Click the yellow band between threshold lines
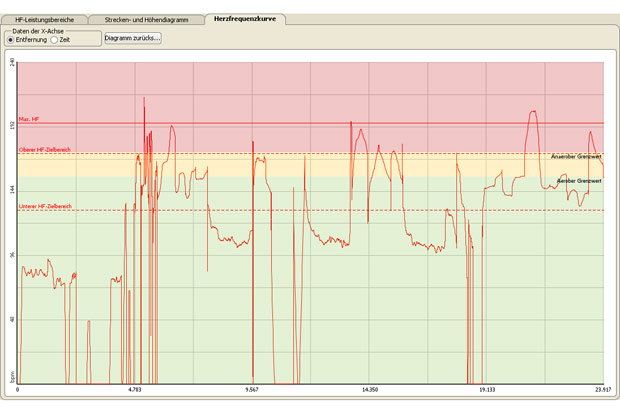 [300, 165]
